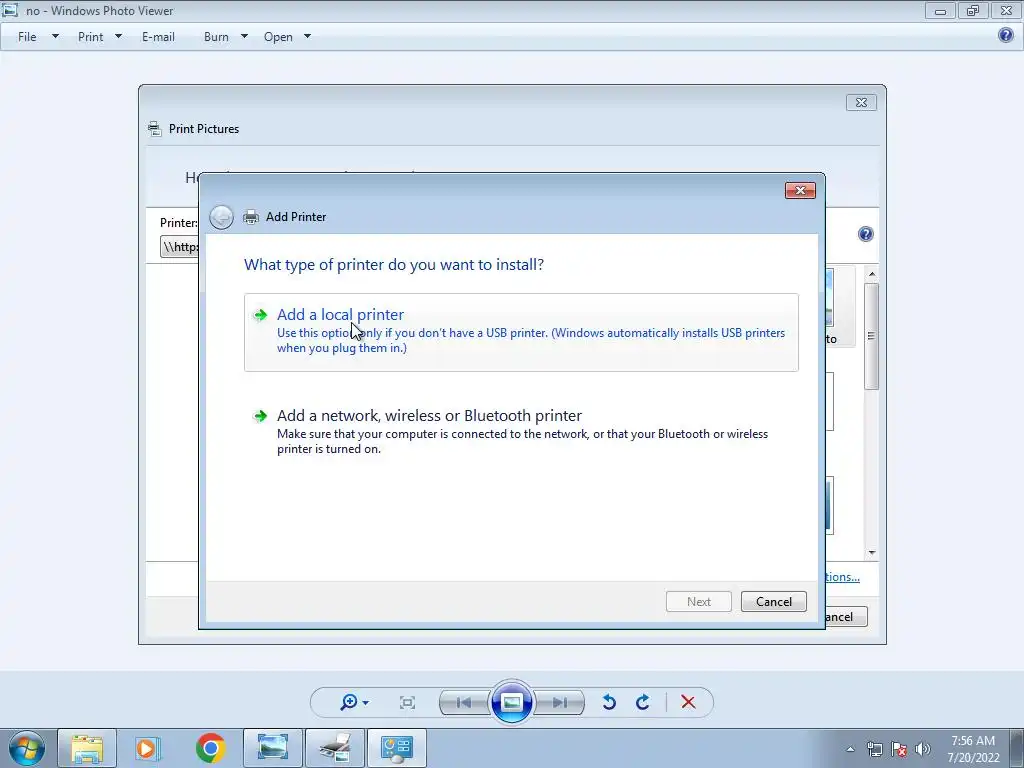Image resolution: width=1024 pixels, height=768 pixels.
Task: Click the Actual size icon
Action: pos(408,703)
